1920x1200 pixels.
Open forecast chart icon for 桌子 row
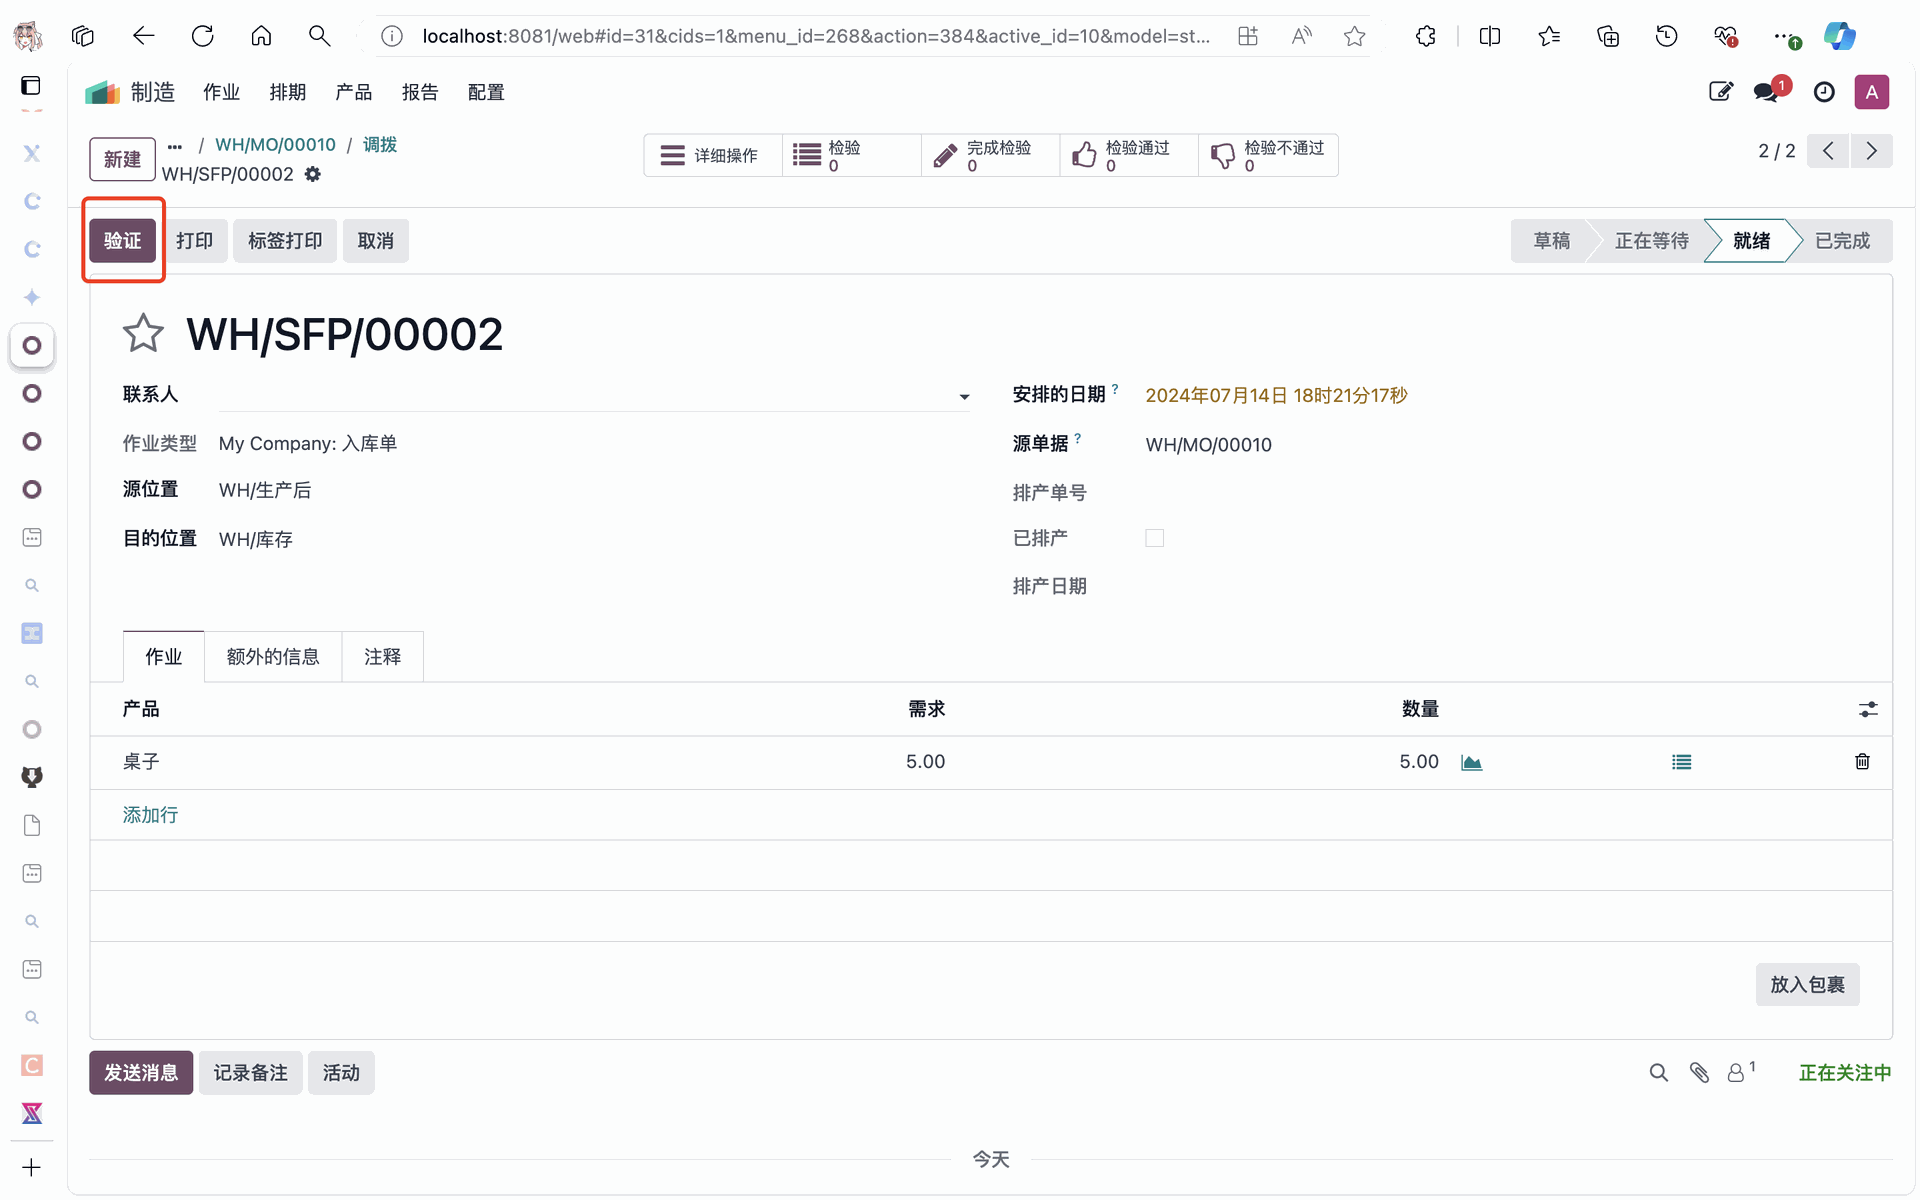(x=1471, y=763)
